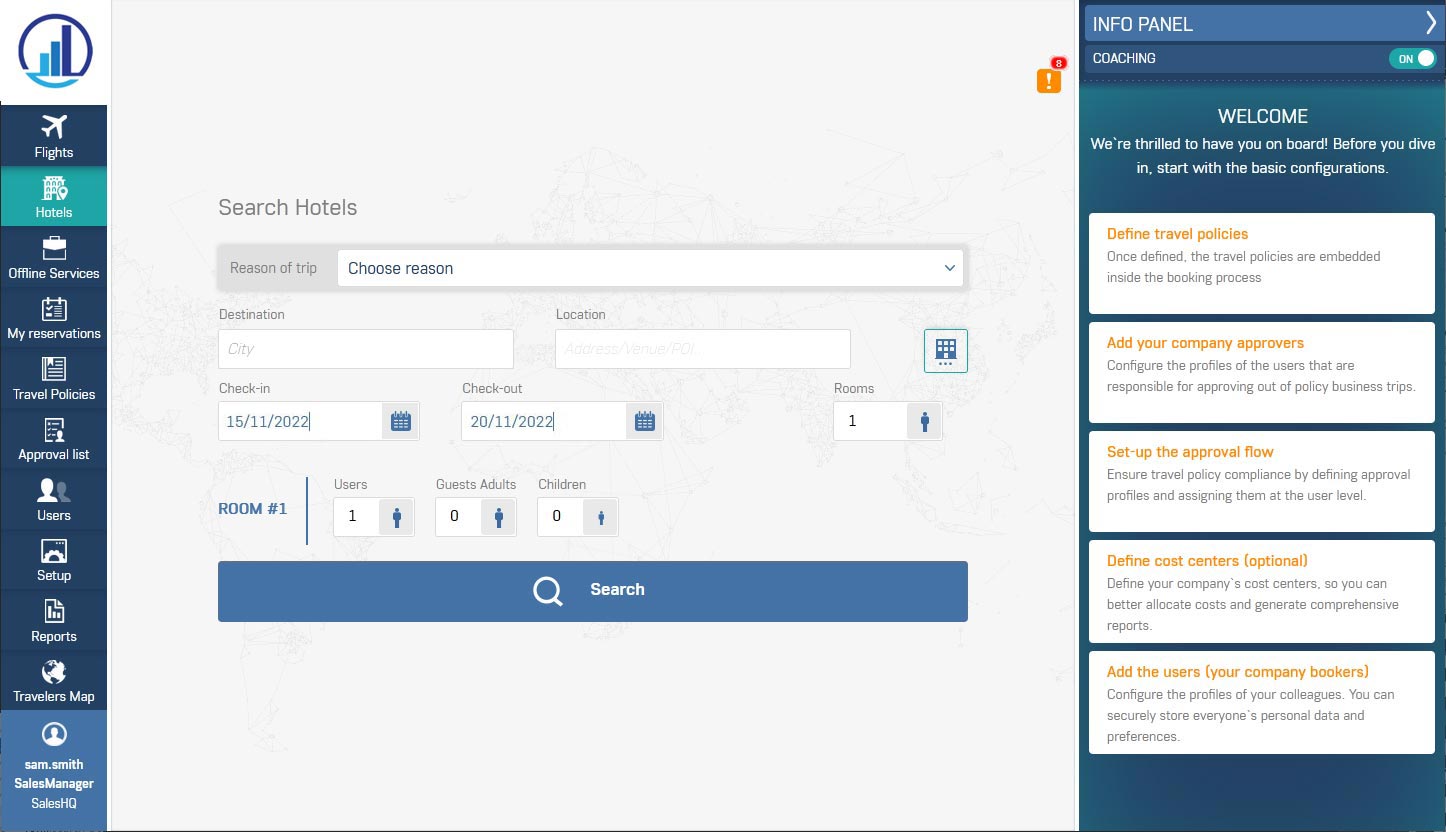Go to My reservations menu item
The image size is (1446, 832).
coord(53,318)
